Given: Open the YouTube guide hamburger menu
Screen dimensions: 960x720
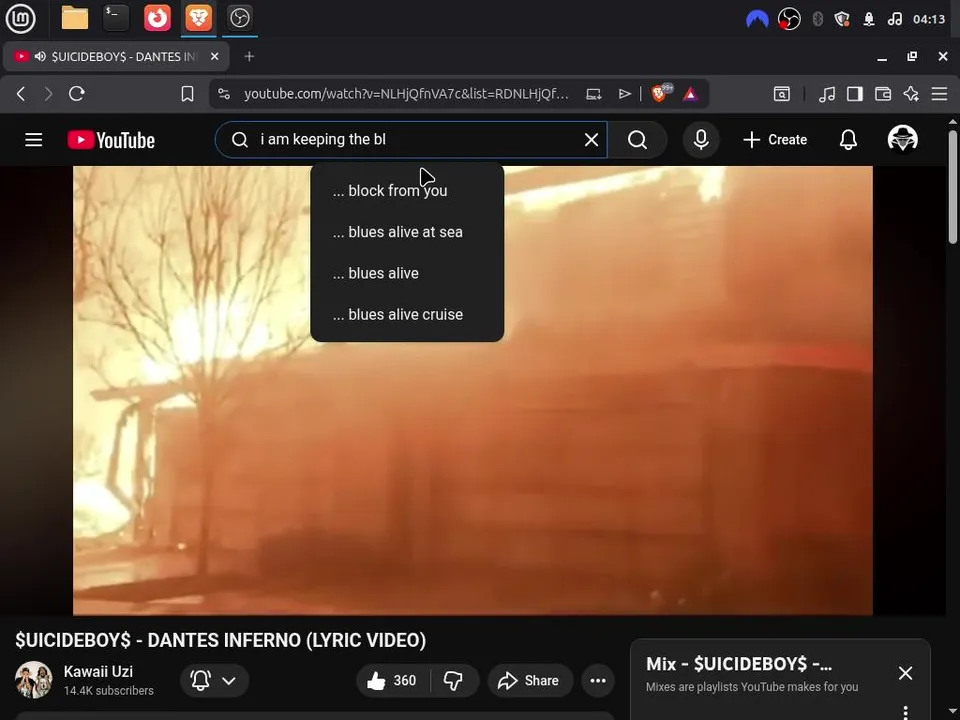Looking at the screenshot, I should point(34,140).
